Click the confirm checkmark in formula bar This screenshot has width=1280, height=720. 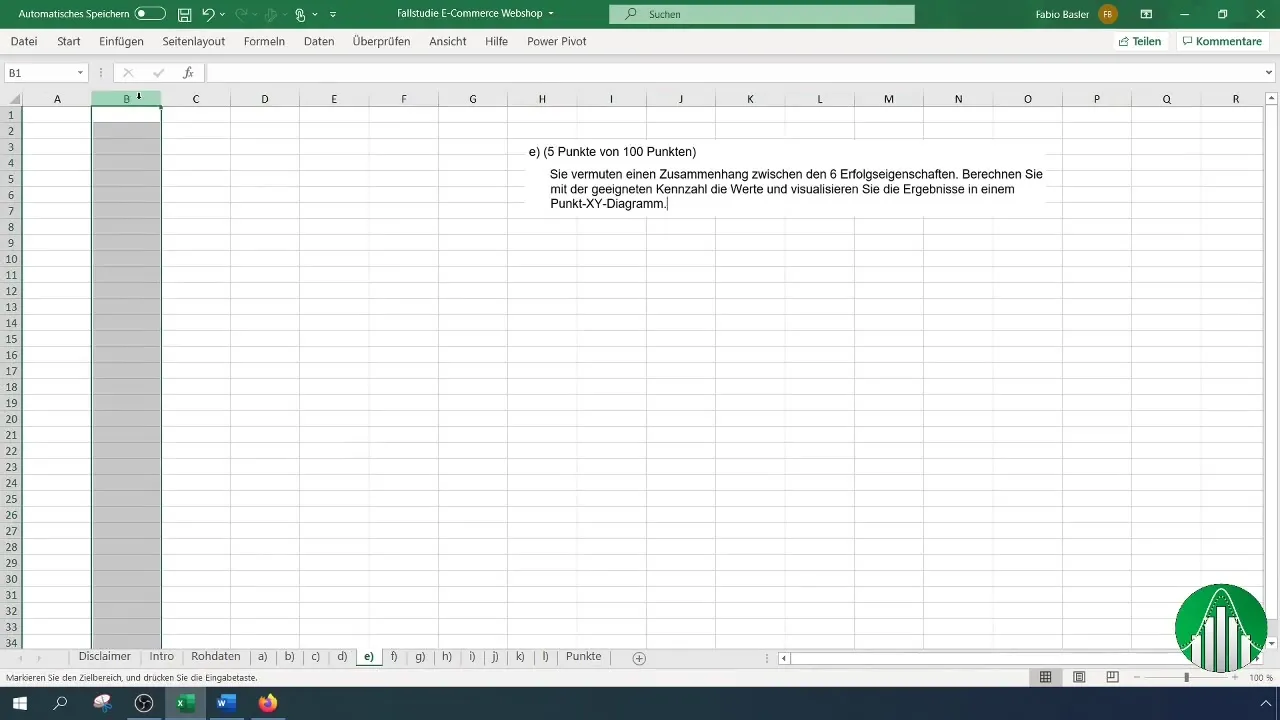[x=158, y=73]
